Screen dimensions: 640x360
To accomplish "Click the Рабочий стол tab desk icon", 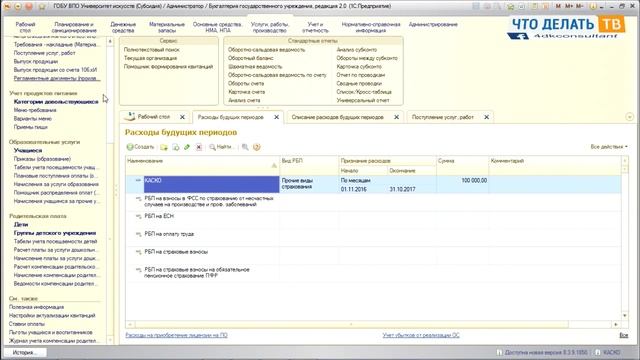I will 130,116.
